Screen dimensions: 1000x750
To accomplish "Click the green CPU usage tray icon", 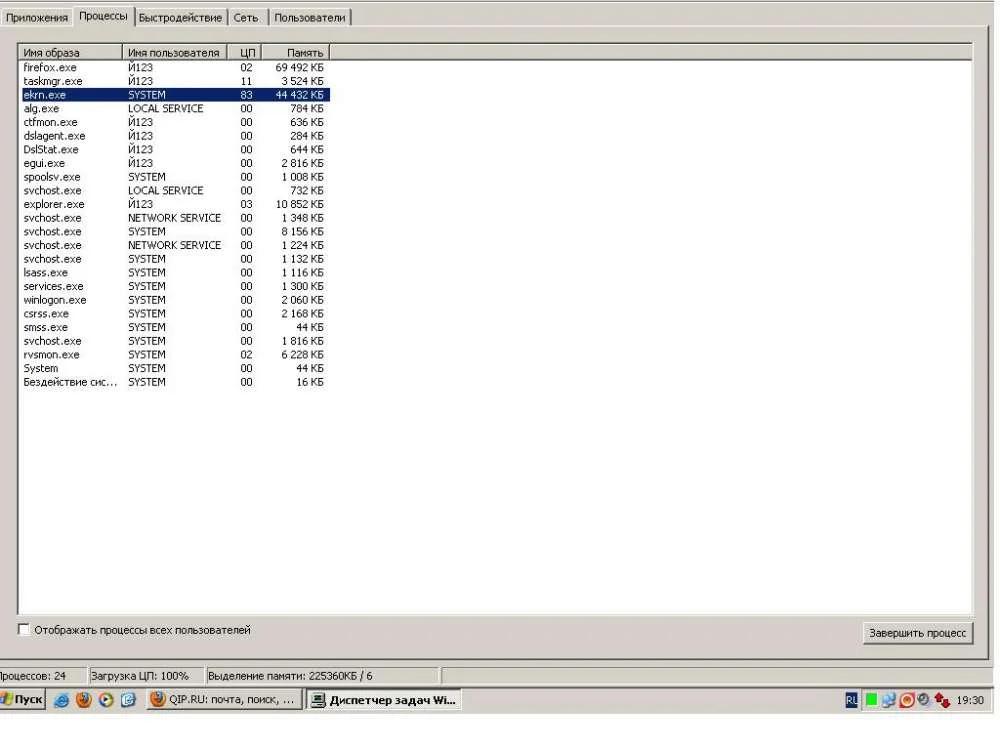I will tap(871, 700).
